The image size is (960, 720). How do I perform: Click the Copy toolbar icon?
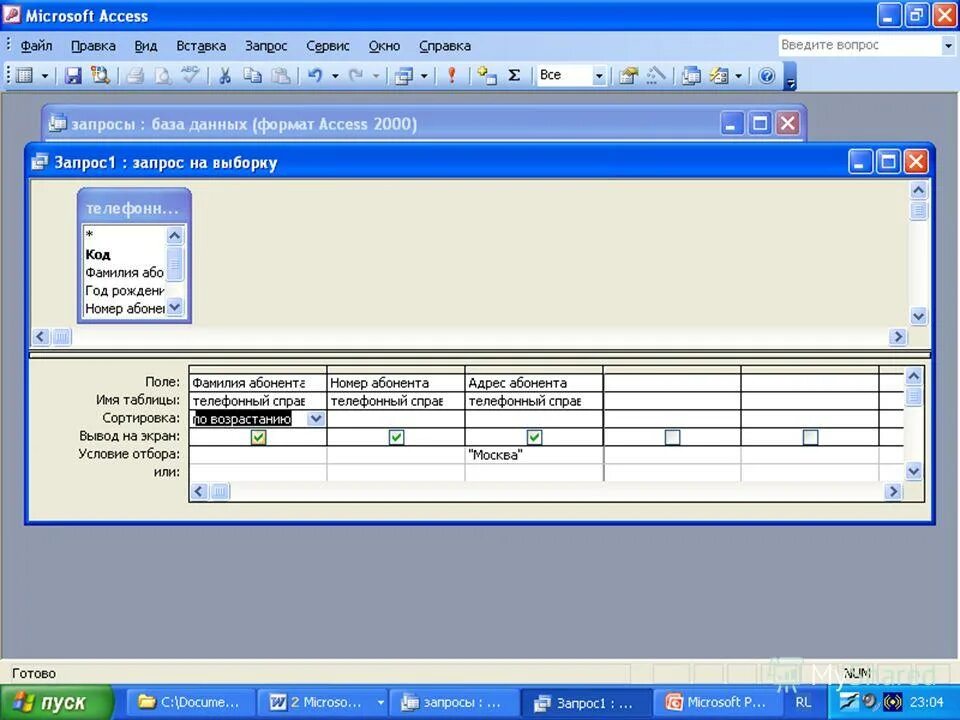(x=252, y=76)
